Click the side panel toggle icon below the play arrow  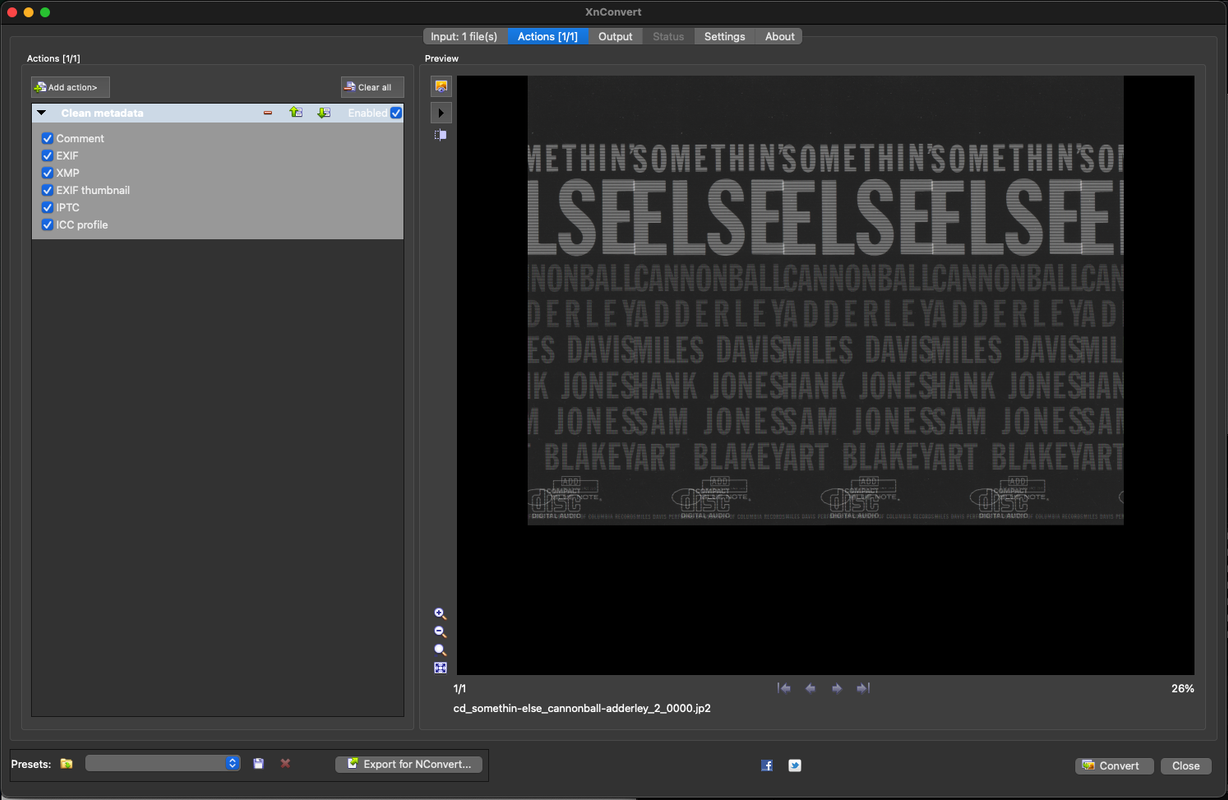point(441,135)
